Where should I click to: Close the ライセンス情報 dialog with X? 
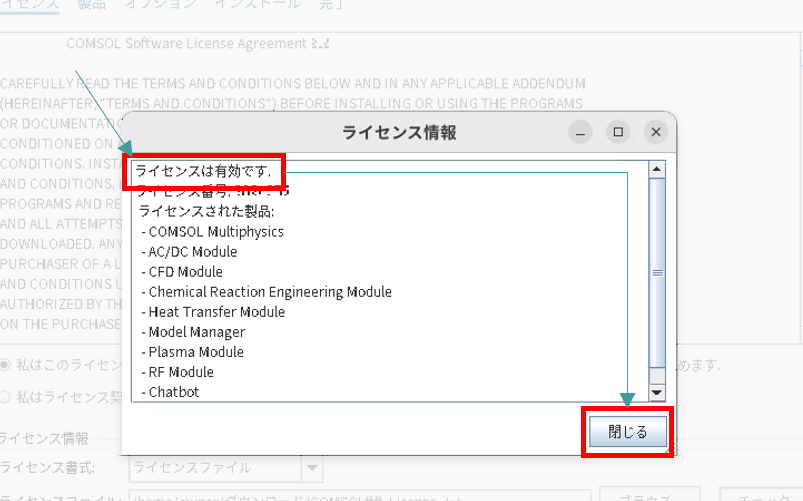click(656, 132)
